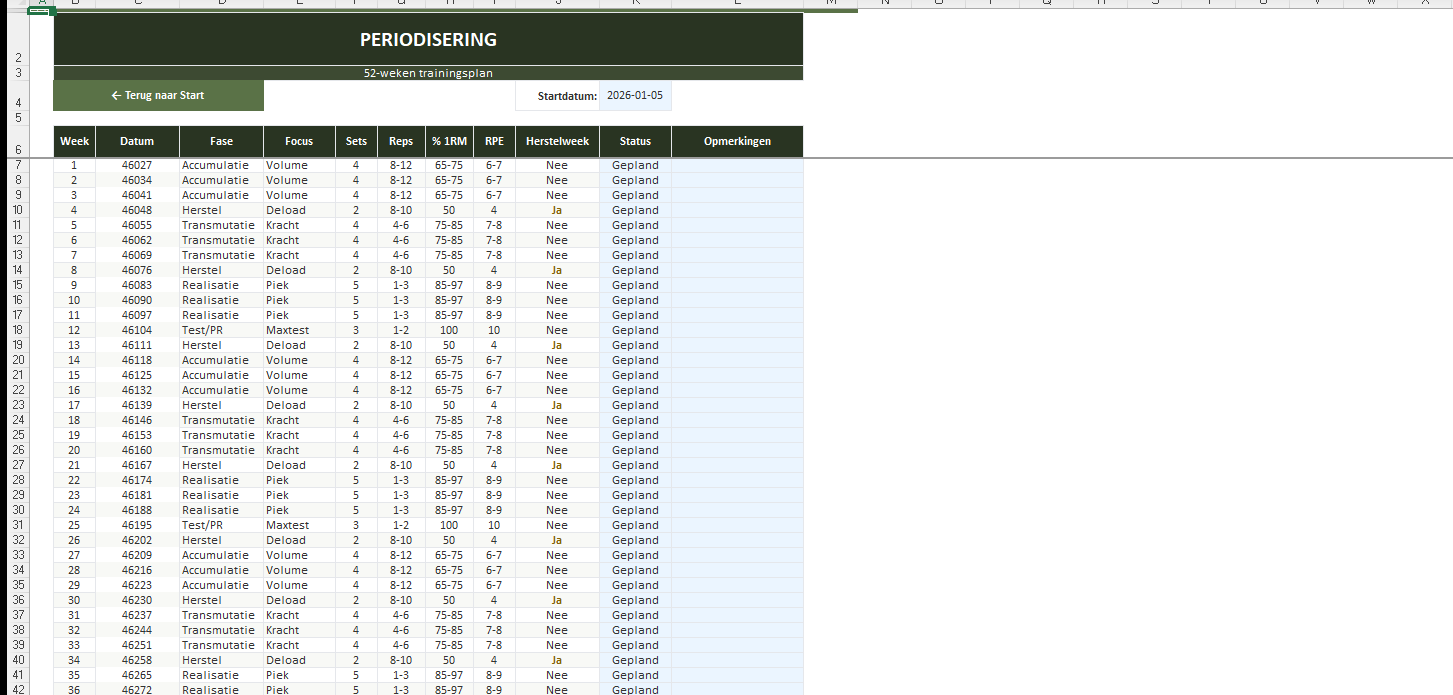
Task: Select the 'Ja' Herstelweek cell for week 8
Action: coord(557,270)
